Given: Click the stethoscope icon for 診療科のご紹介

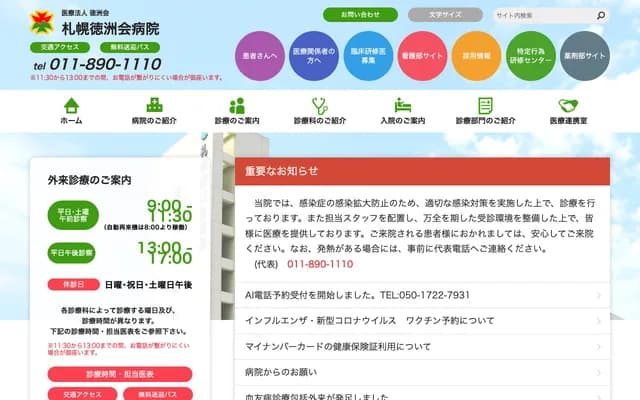Looking at the screenshot, I should (x=320, y=105).
